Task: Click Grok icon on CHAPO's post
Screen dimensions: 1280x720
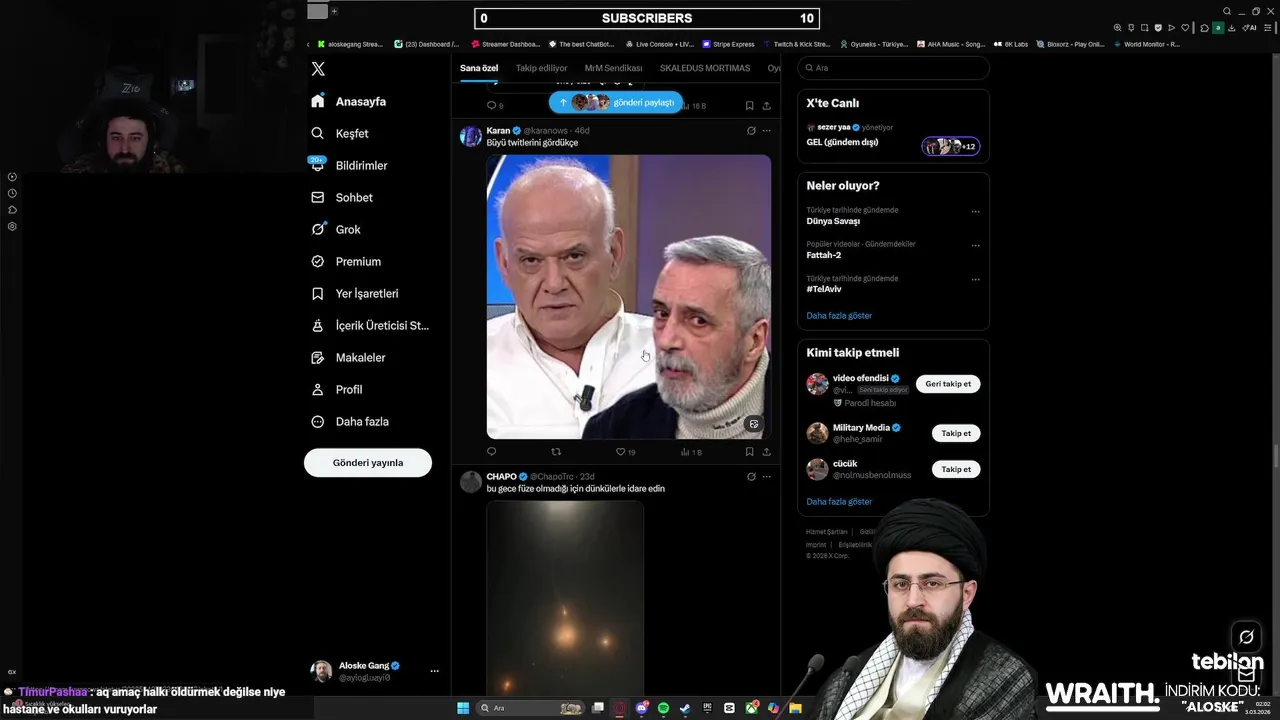Action: [751, 476]
